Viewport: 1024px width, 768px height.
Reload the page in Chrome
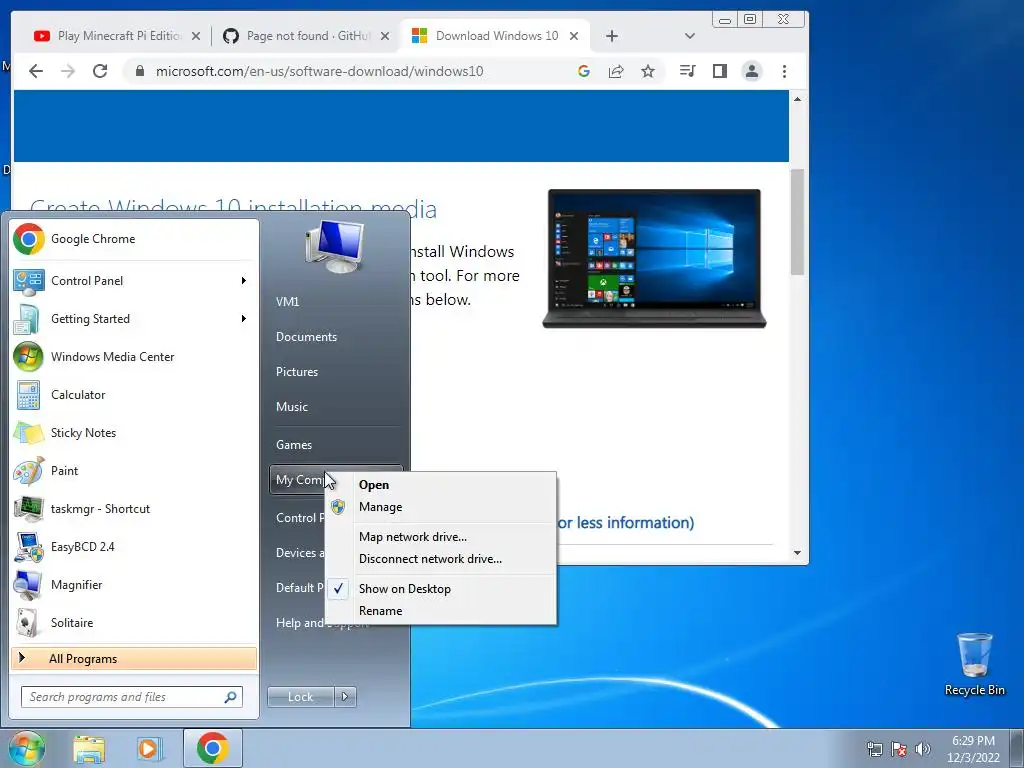(x=100, y=71)
